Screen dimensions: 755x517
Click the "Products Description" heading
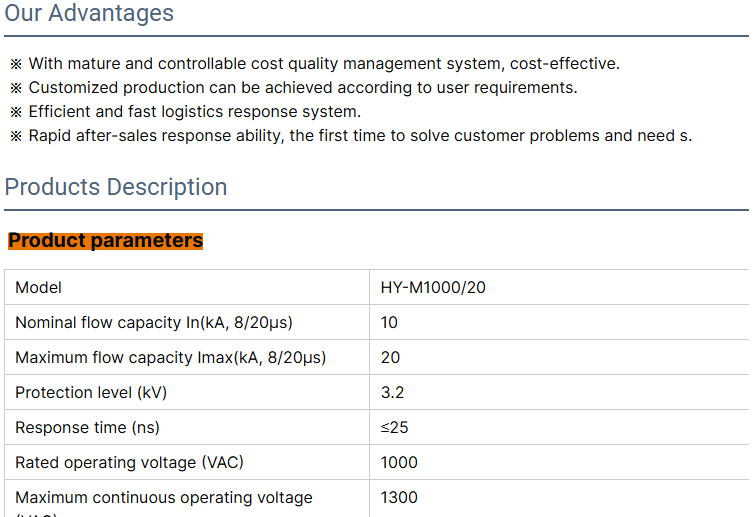coord(116,187)
